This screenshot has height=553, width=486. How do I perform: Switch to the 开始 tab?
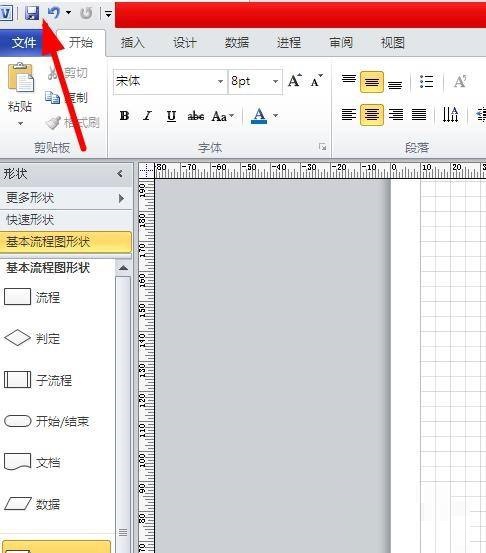click(x=81, y=42)
